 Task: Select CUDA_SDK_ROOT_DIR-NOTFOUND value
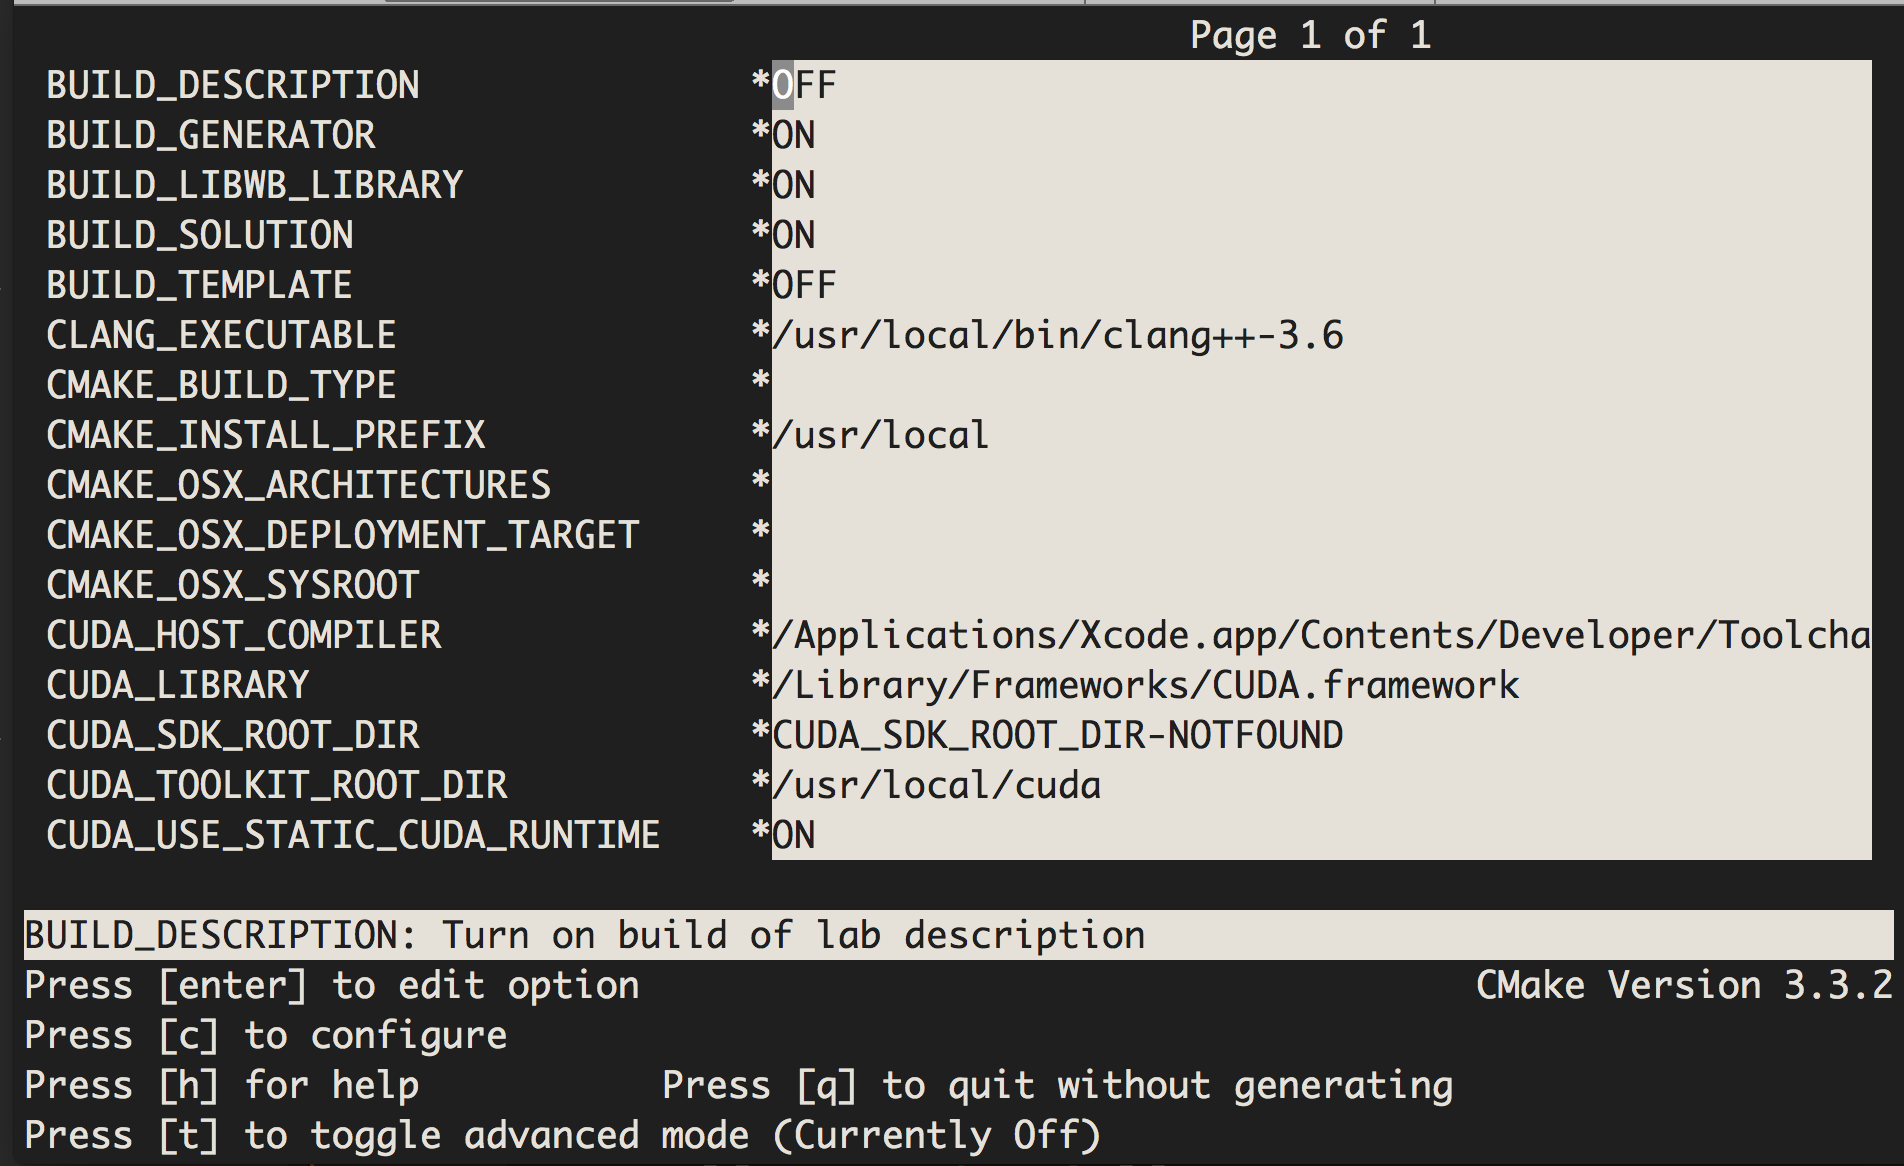tap(1055, 734)
